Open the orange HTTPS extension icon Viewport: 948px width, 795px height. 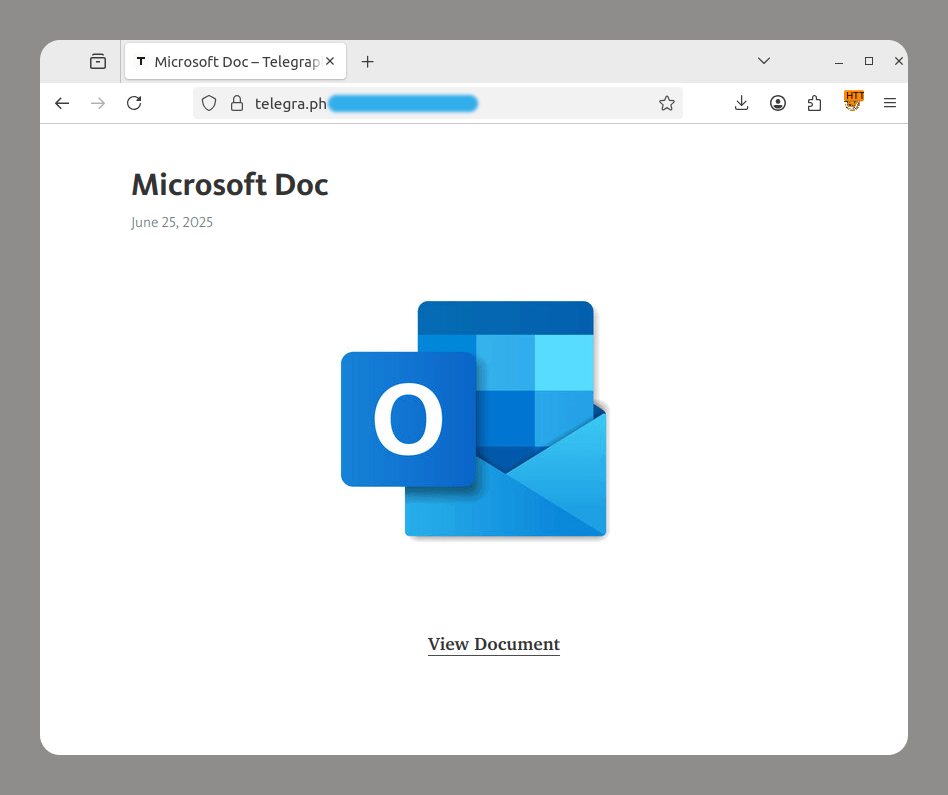coord(853,102)
